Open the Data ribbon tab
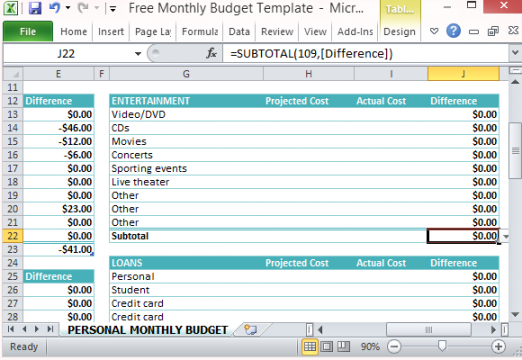Screen dimensions: 522x360 point(239,32)
